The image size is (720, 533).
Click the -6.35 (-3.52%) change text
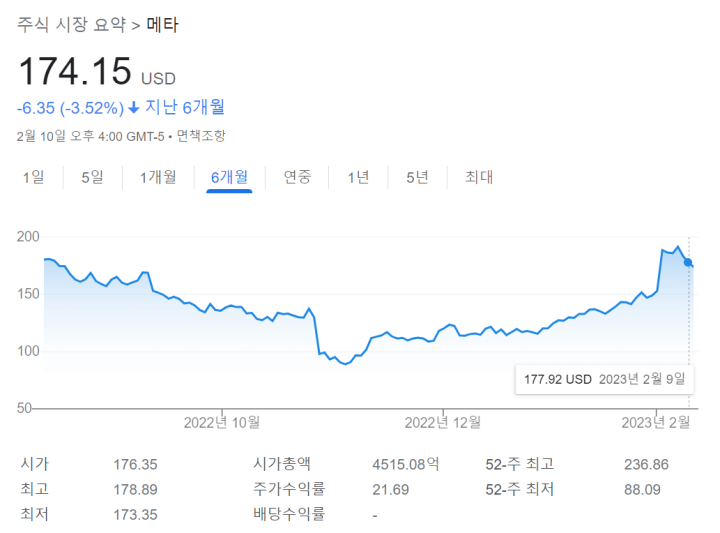tap(70, 108)
